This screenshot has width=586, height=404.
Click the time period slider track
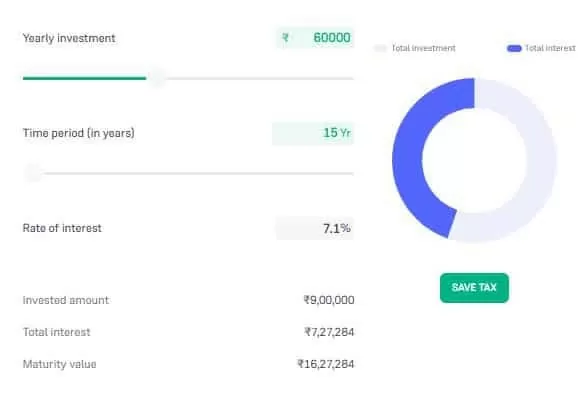[x=198, y=173]
